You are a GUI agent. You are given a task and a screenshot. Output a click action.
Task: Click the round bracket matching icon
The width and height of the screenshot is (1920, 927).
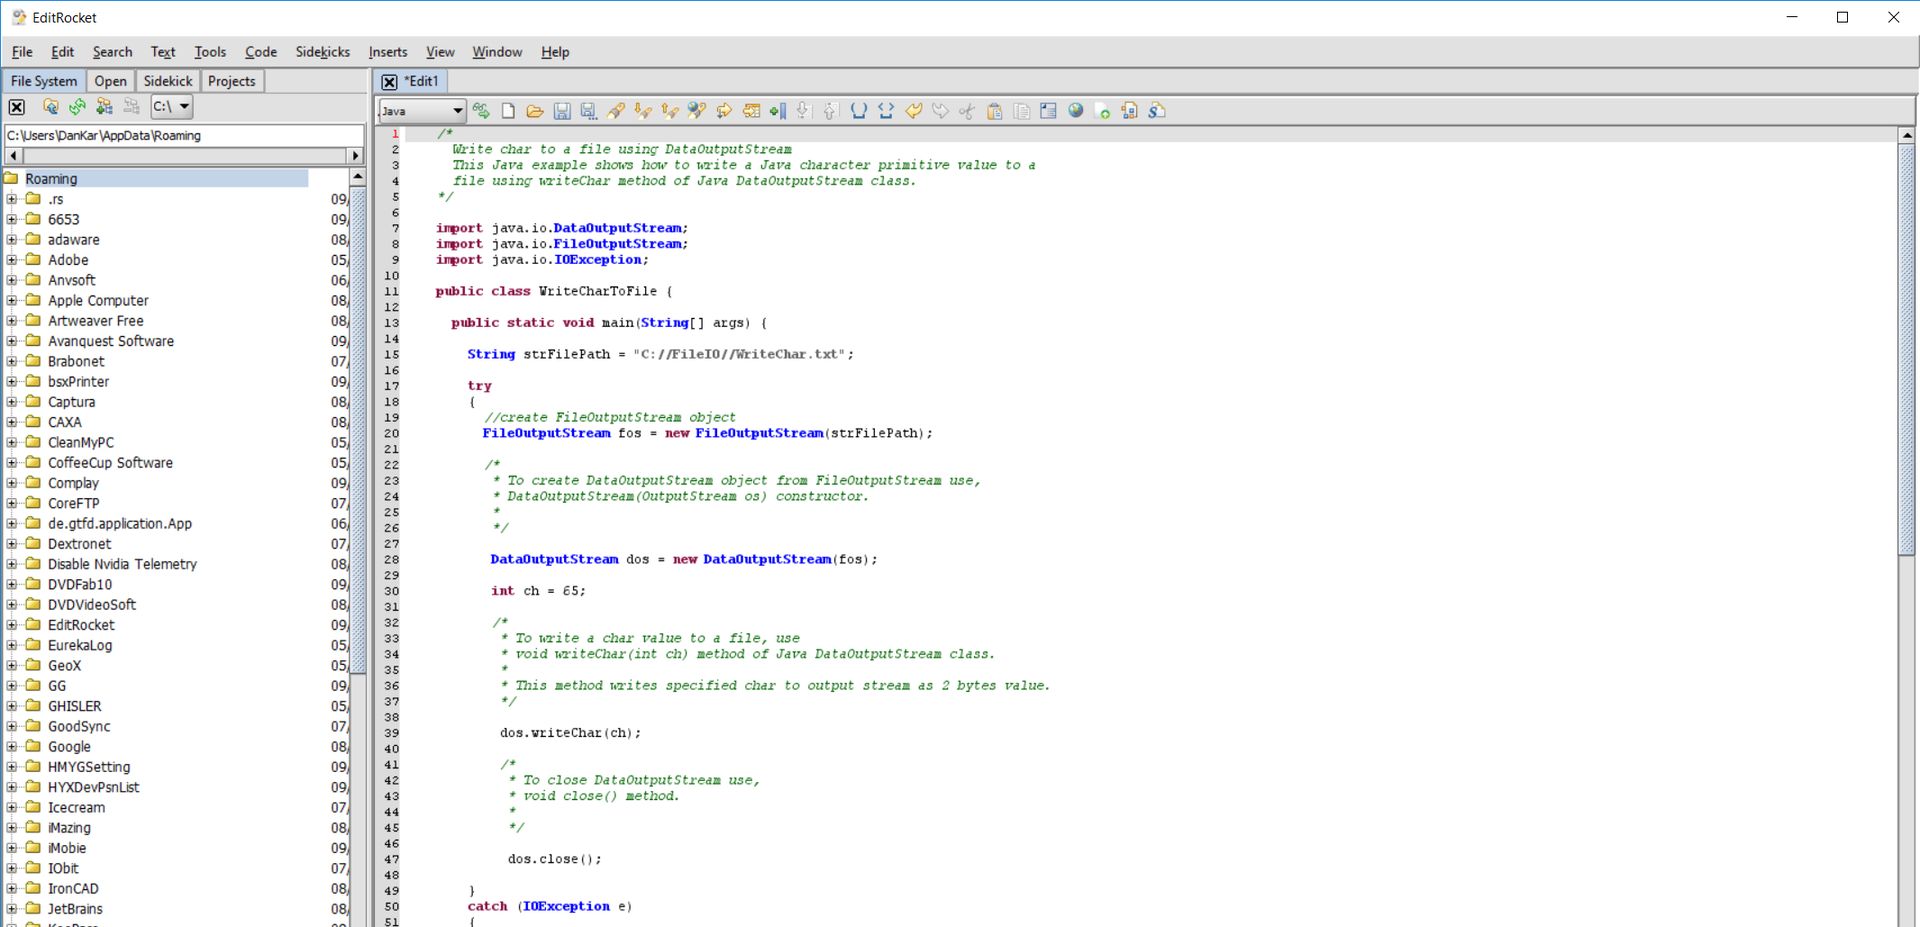pyautogui.click(x=858, y=111)
